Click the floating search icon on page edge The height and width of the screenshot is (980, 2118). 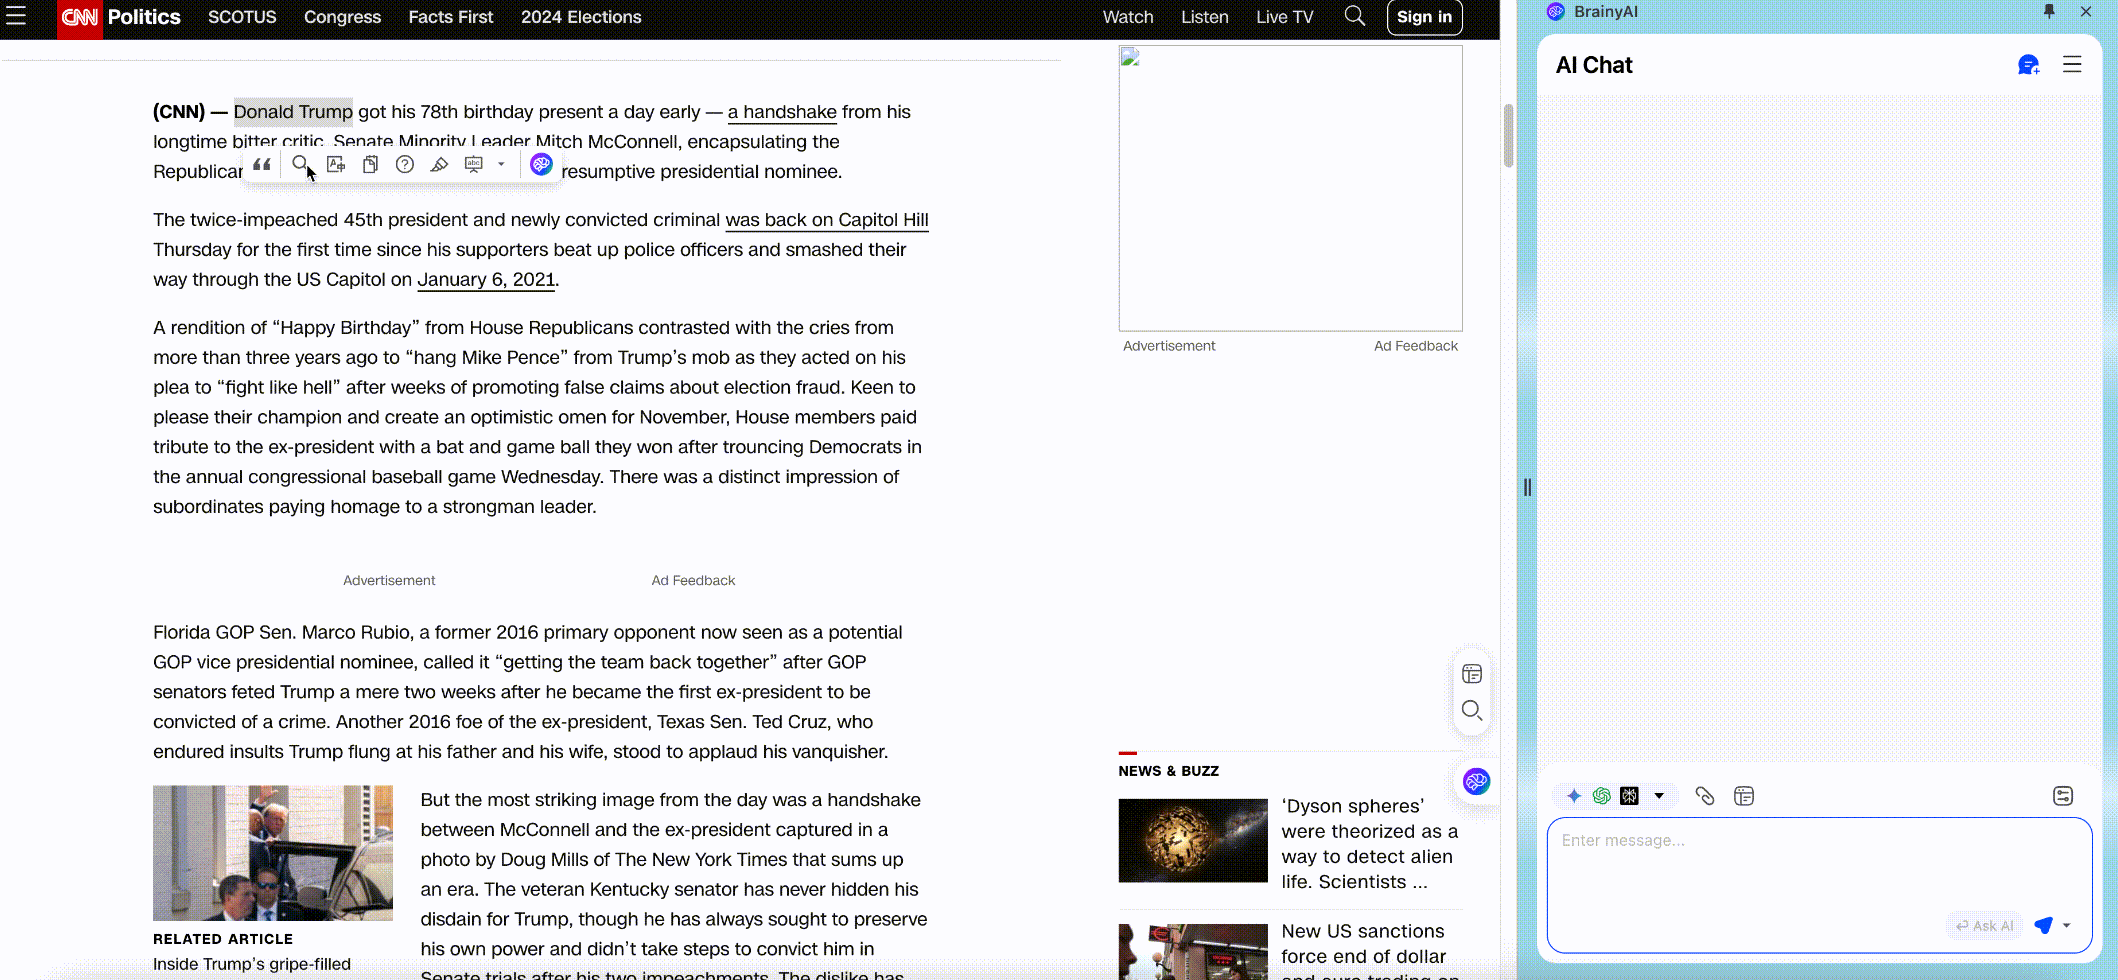coord(1472,711)
